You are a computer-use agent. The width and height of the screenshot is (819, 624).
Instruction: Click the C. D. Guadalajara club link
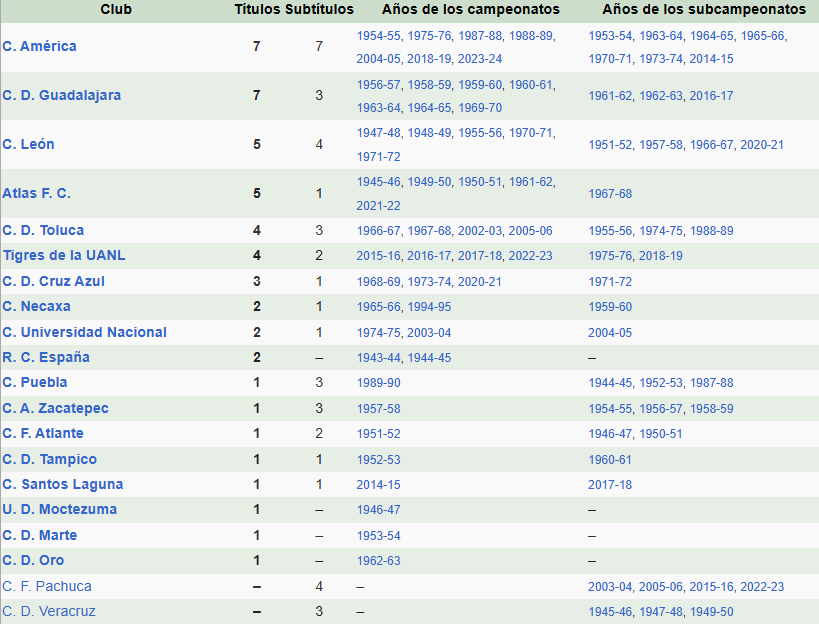pyautogui.click(x=61, y=95)
